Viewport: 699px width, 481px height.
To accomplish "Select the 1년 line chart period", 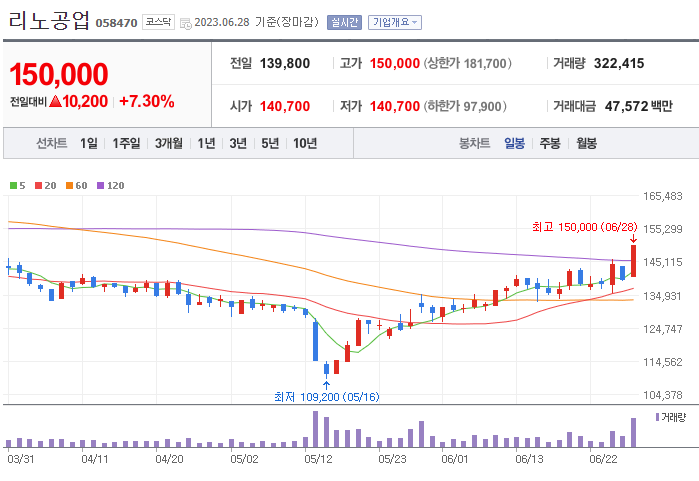I will [206, 143].
